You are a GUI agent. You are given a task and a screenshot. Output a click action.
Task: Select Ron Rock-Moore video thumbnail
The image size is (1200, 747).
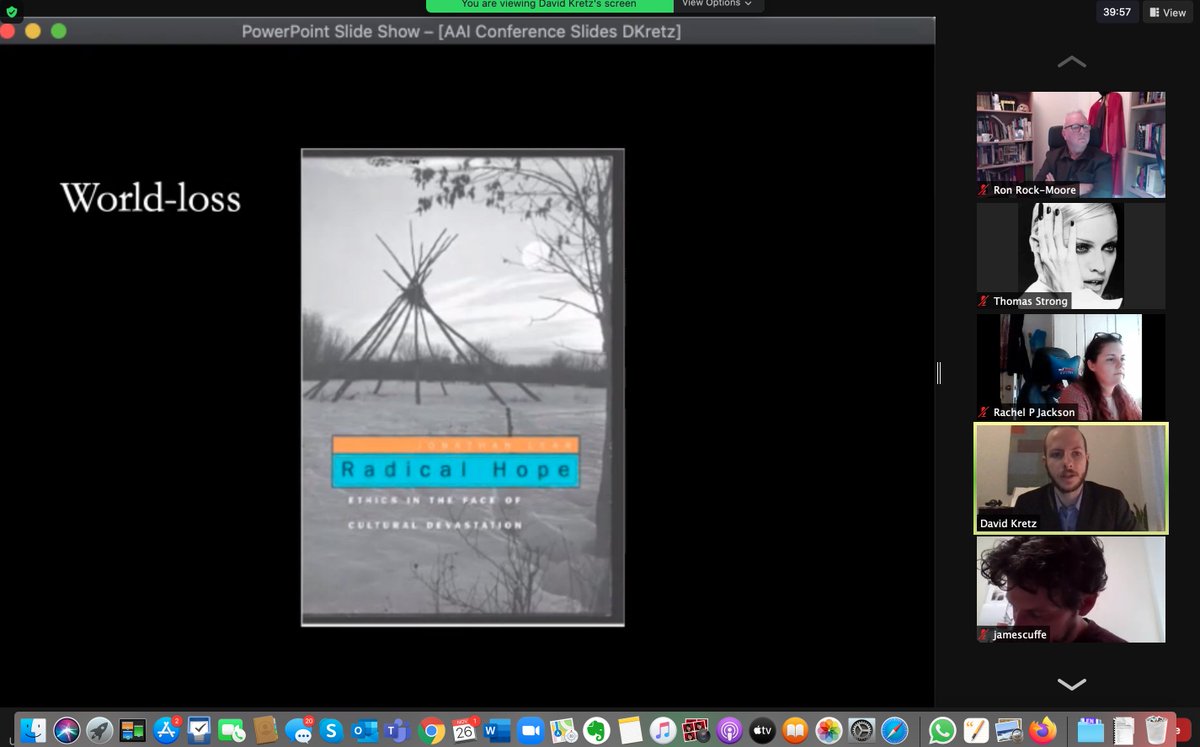(x=1071, y=145)
